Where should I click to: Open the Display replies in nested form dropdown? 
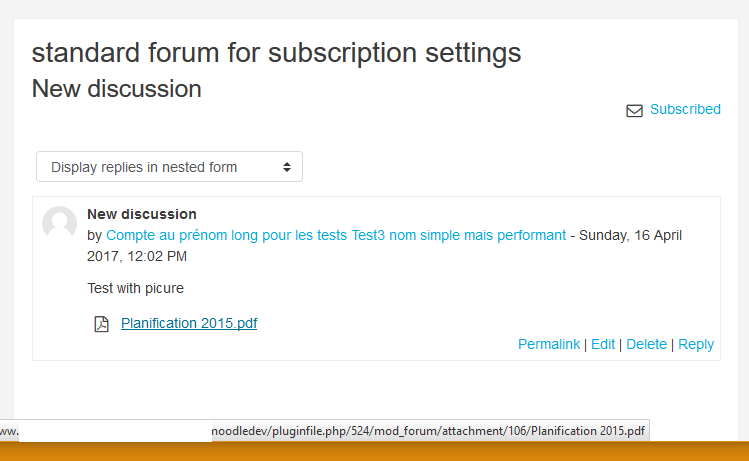tap(170, 167)
